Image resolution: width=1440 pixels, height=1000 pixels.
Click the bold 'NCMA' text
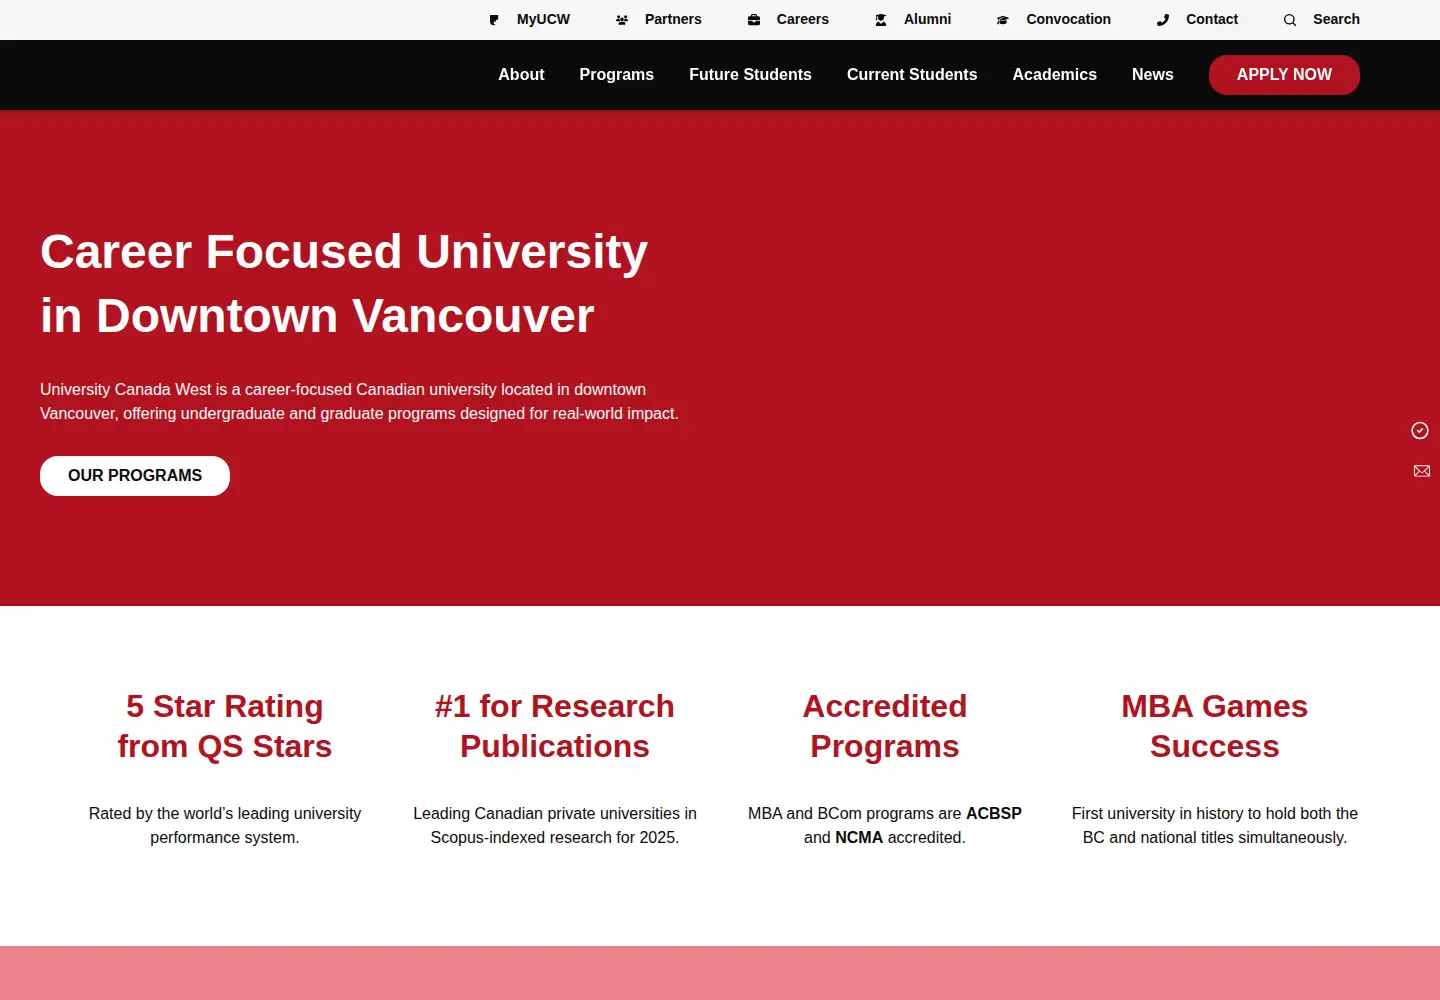[x=859, y=837]
